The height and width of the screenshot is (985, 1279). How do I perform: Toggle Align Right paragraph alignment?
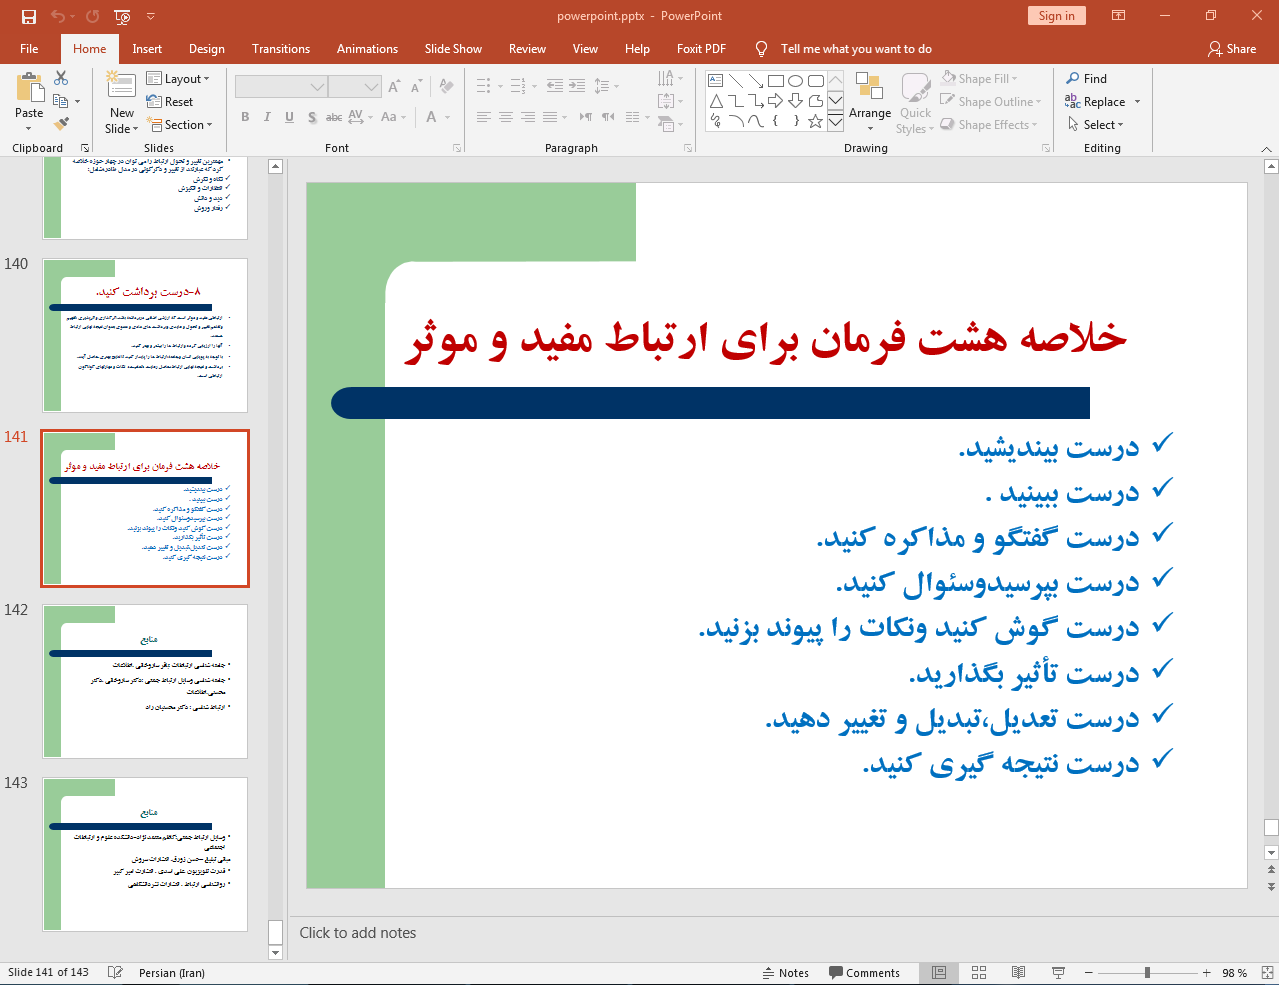527,117
